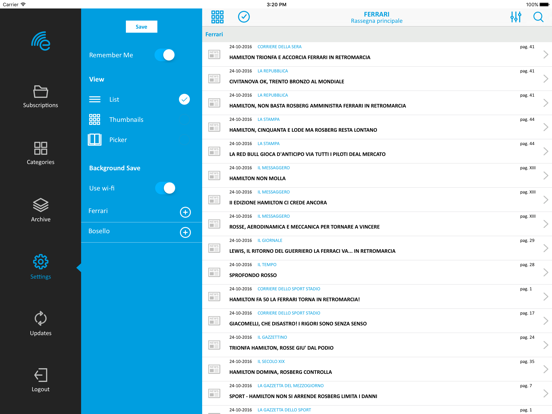The width and height of the screenshot is (552, 414).
Task: Open the search magnifier
Action: (x=538, y=17)
